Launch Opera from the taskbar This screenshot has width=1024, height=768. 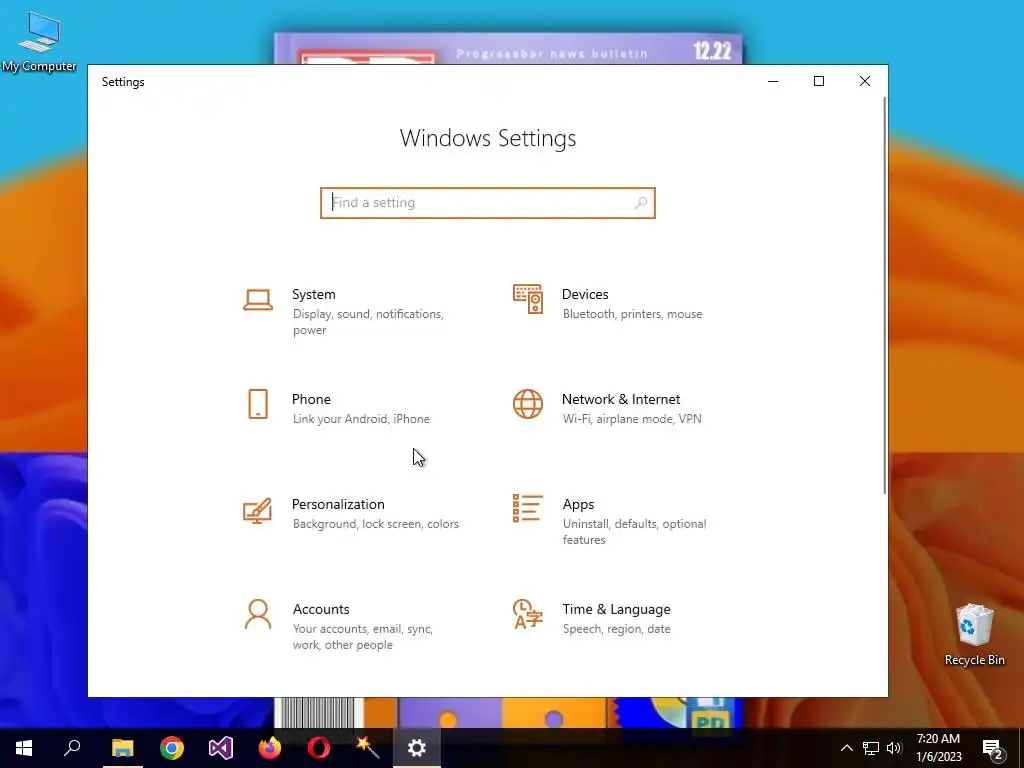pos(319,748)
